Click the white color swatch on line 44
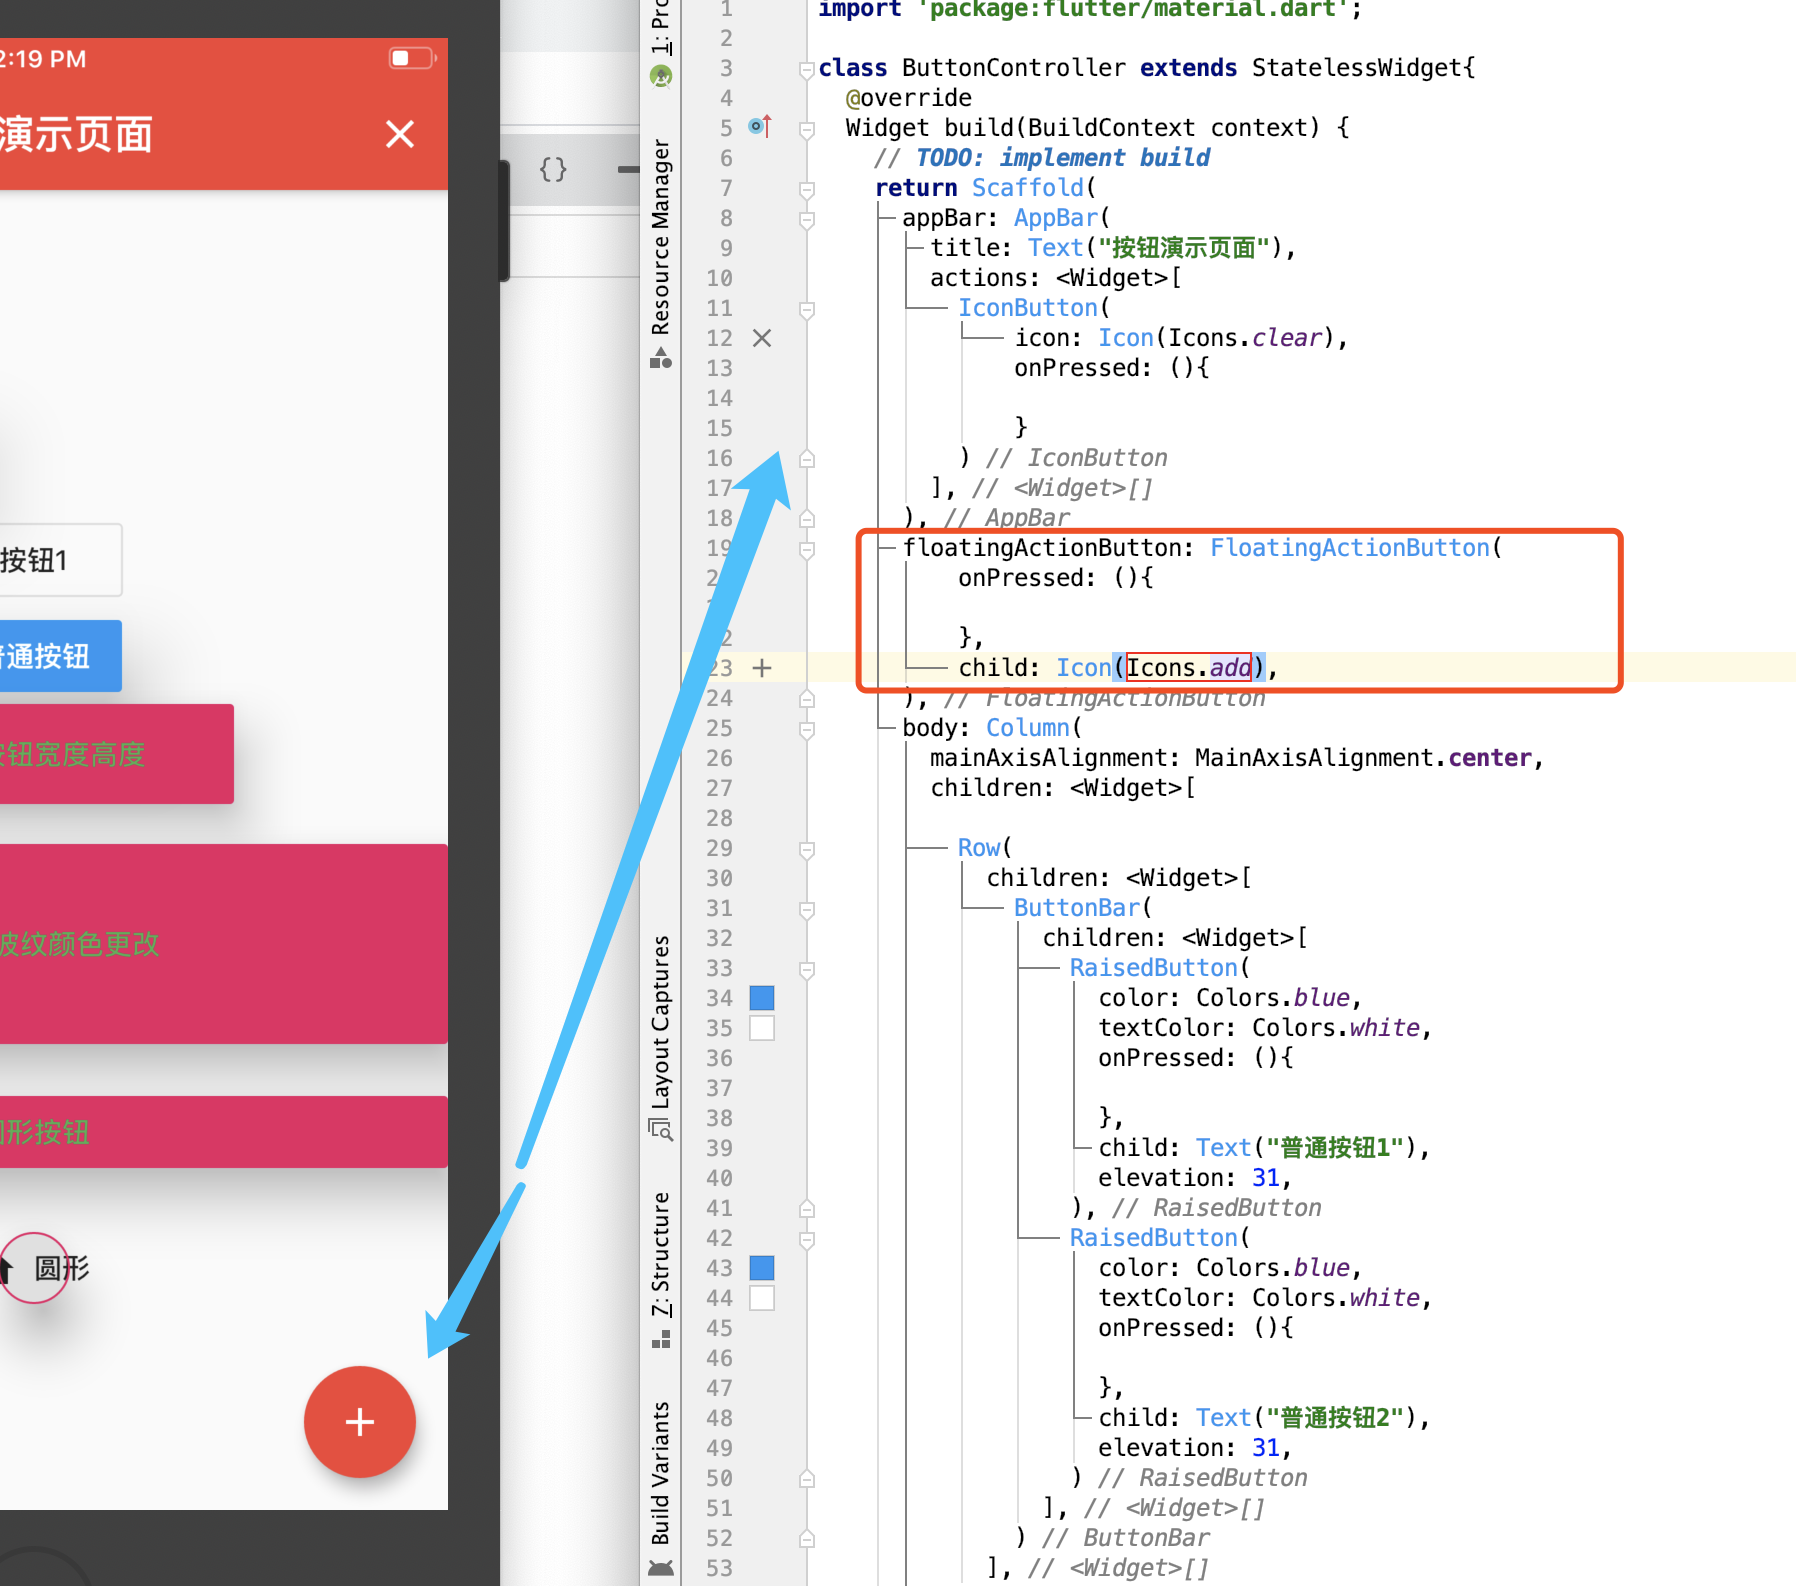 tap(762, 1298)
